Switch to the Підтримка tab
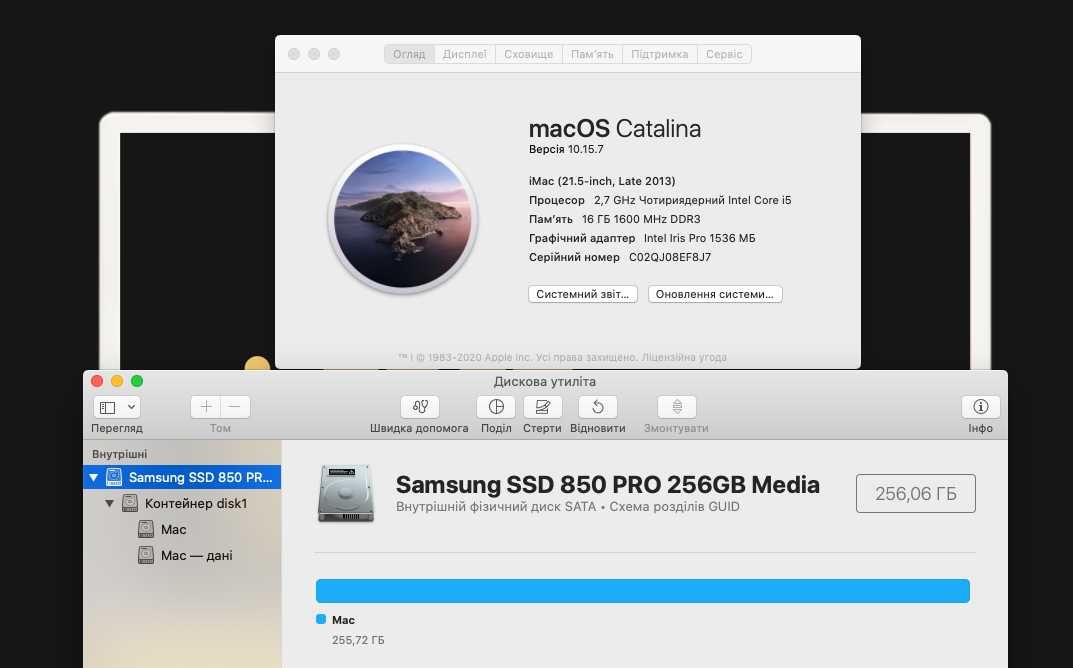The height and width of the screenshot is (668, 1073). [x=660, y=54]
